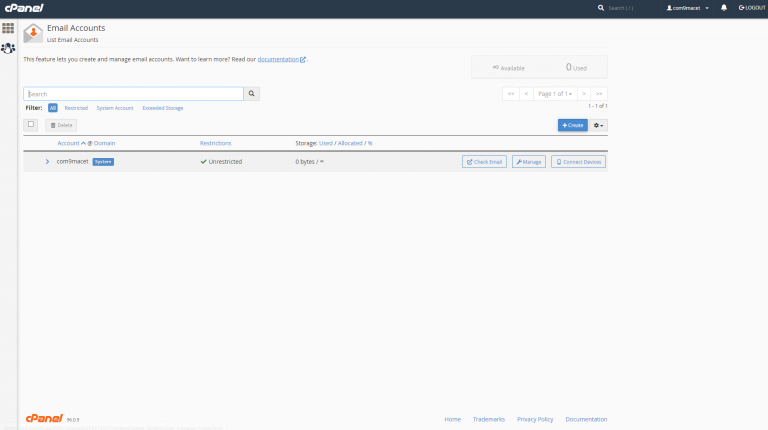
Task: Open User Manager from the sidebar
Action: point(8,47)
